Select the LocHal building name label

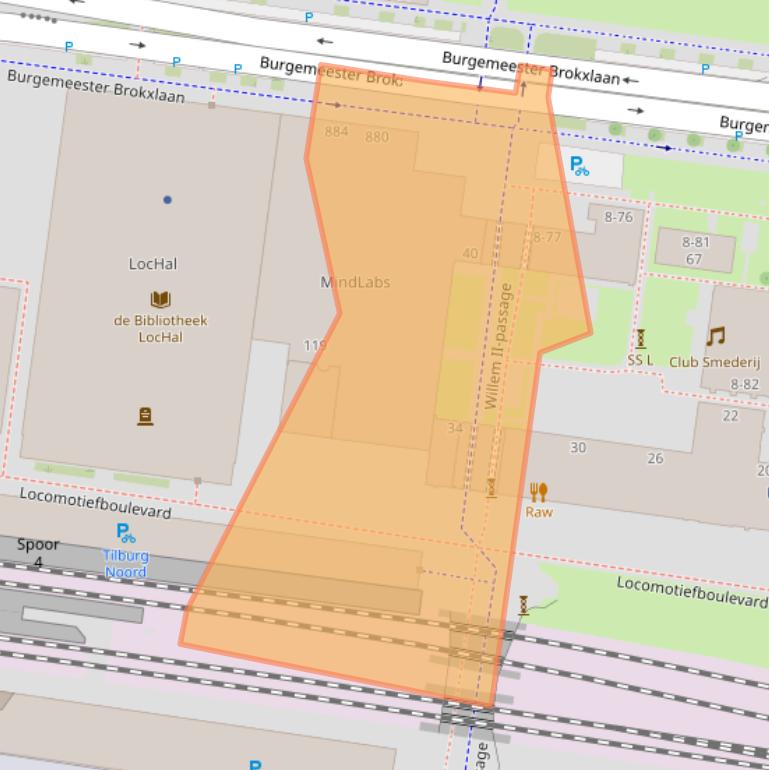click(x=153, y=264)
